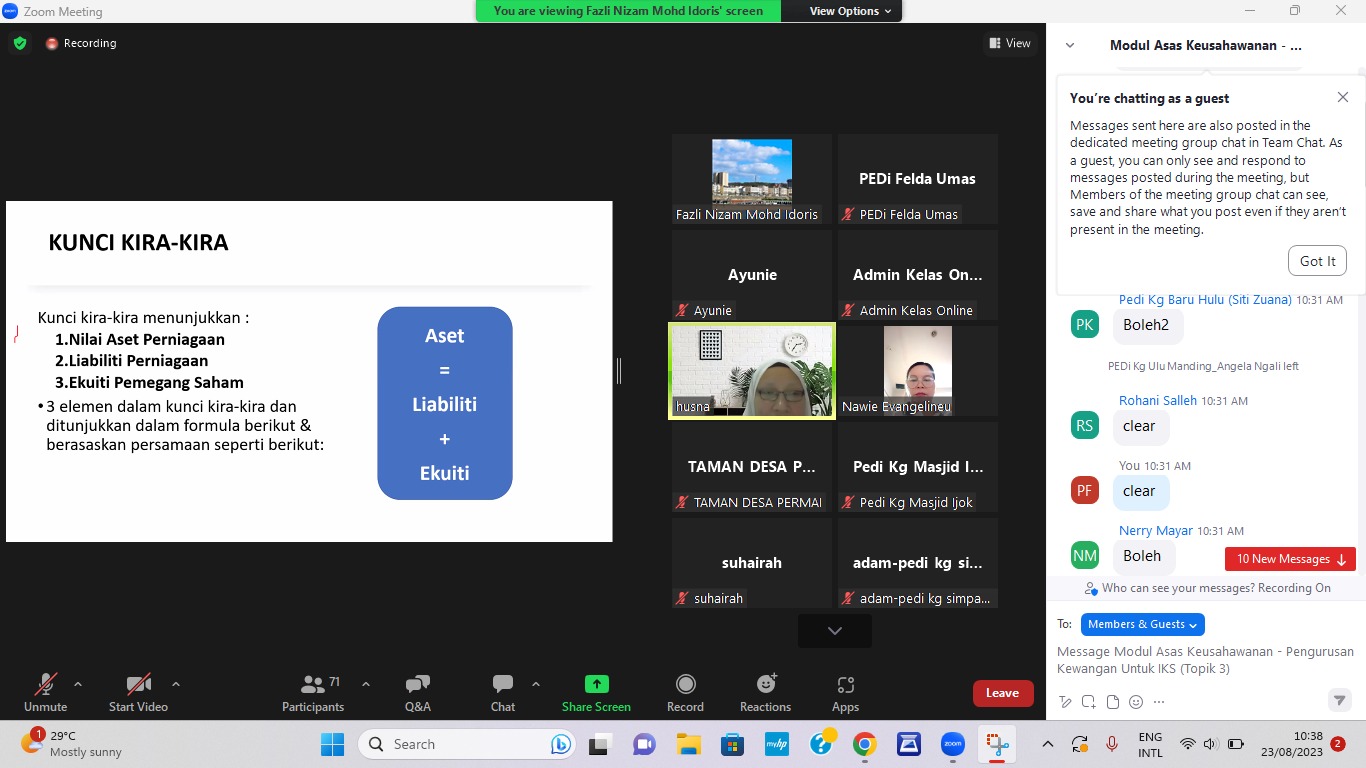Open the Apps panel
1366x768 pixels.
(845, 685)
